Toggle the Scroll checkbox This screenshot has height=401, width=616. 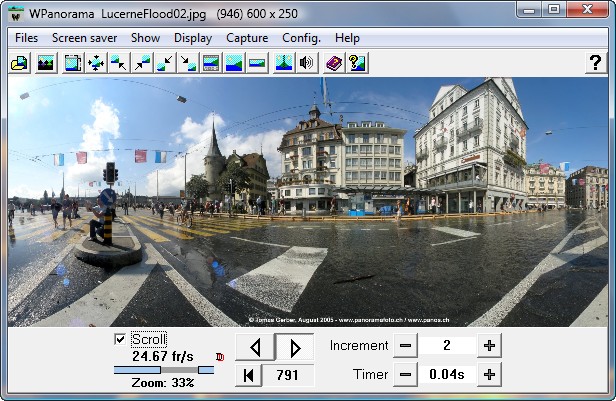pos(120,339)
